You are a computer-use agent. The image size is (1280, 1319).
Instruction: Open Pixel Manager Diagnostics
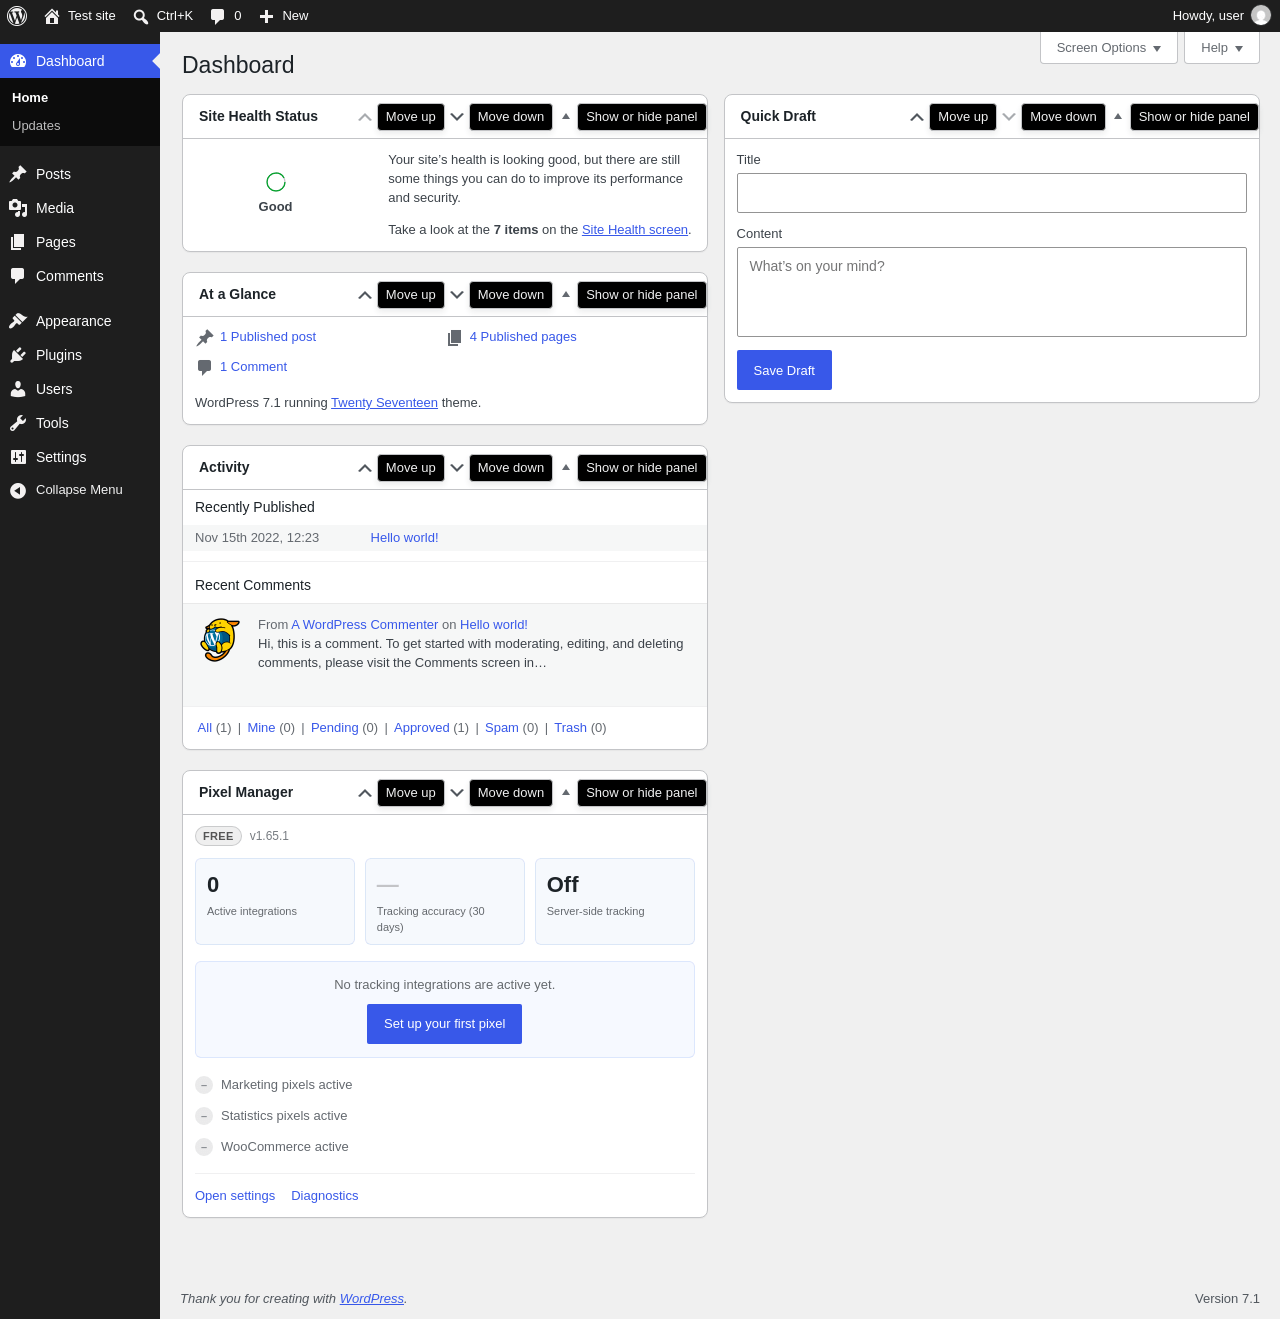(x=324, y=1196)
